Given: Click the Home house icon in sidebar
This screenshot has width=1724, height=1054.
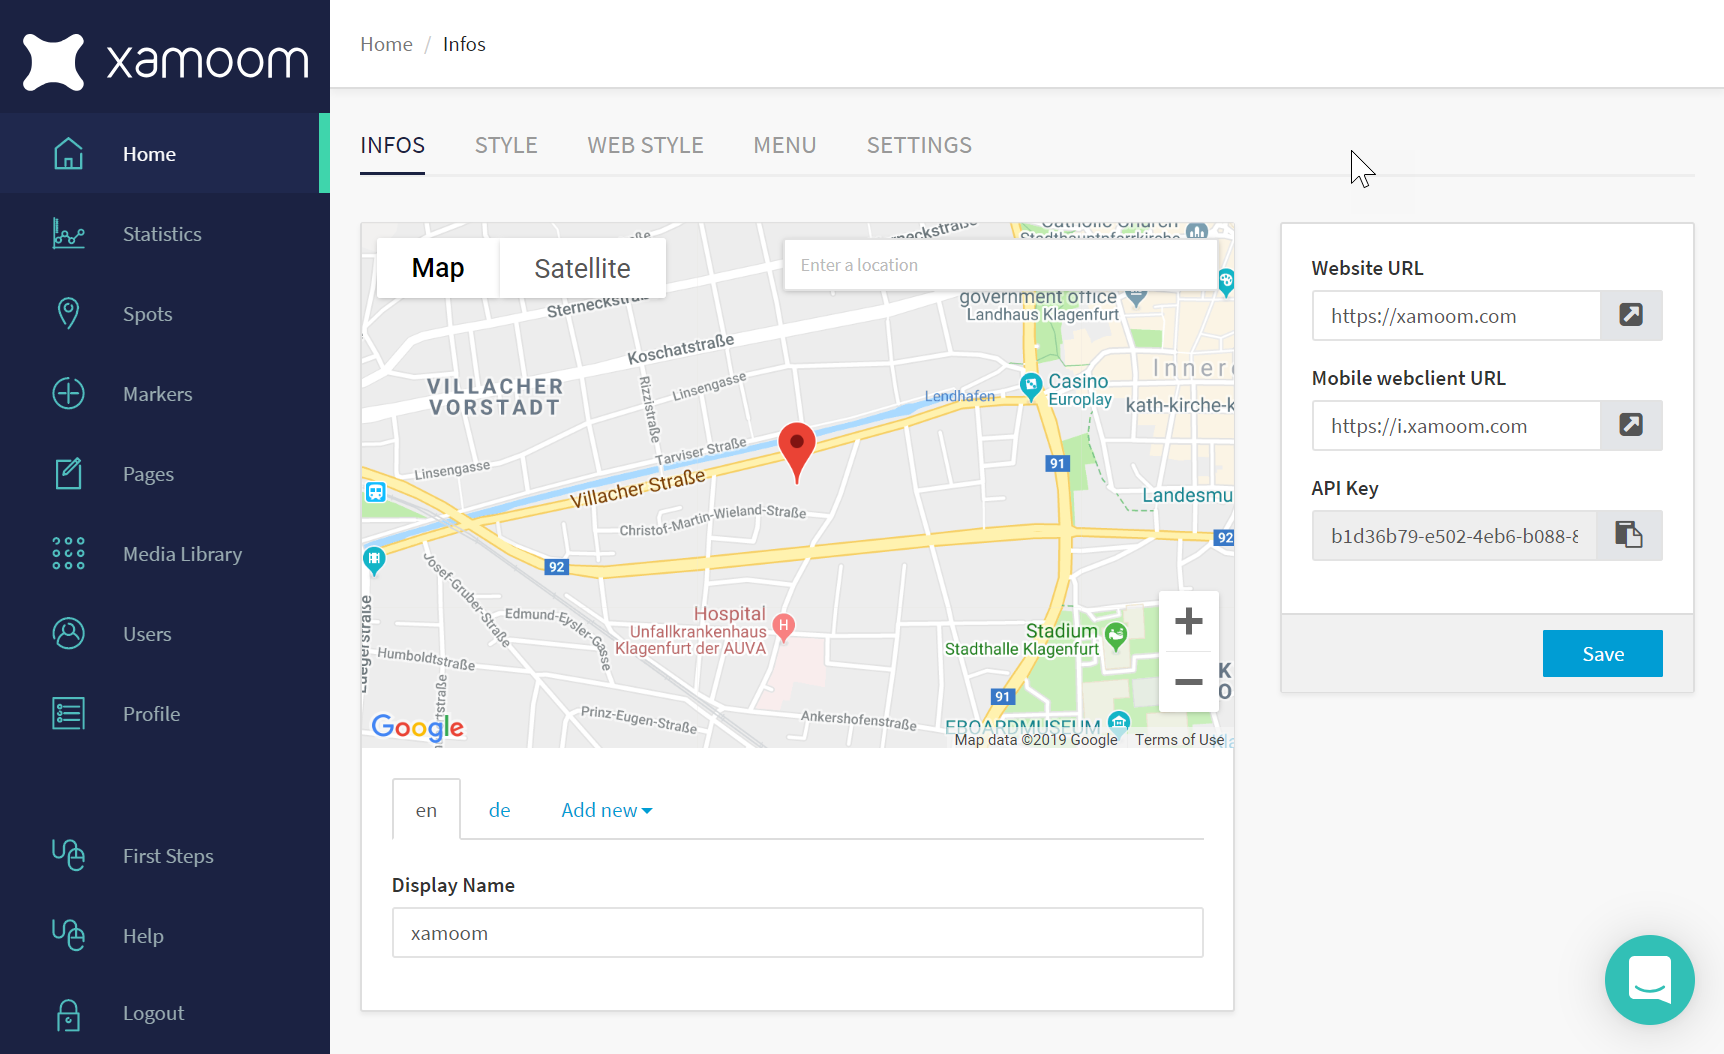Looking at the screenshot, I should coord(68,153).
